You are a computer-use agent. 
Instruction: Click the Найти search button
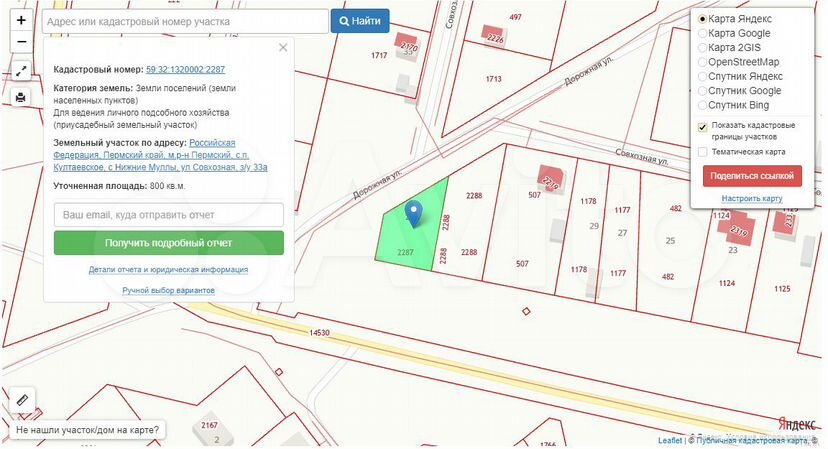click(x=360, y=21)
